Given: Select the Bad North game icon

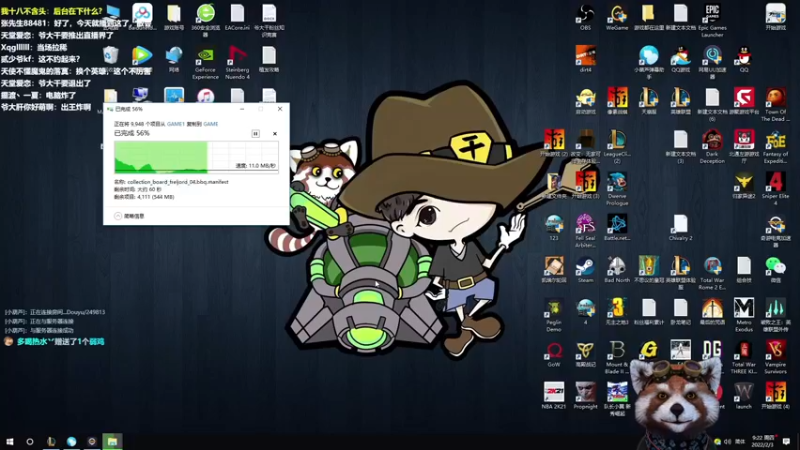Looking at the screenshot, I should 617,266.
